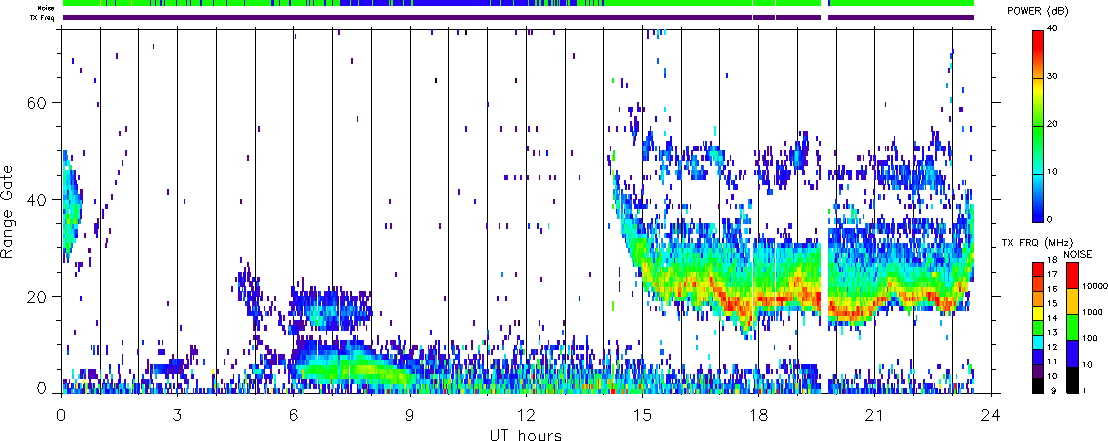Click the red top segment of the POWER color bar
Viewport: 1108px width, 441px height.
point(1037,54)
